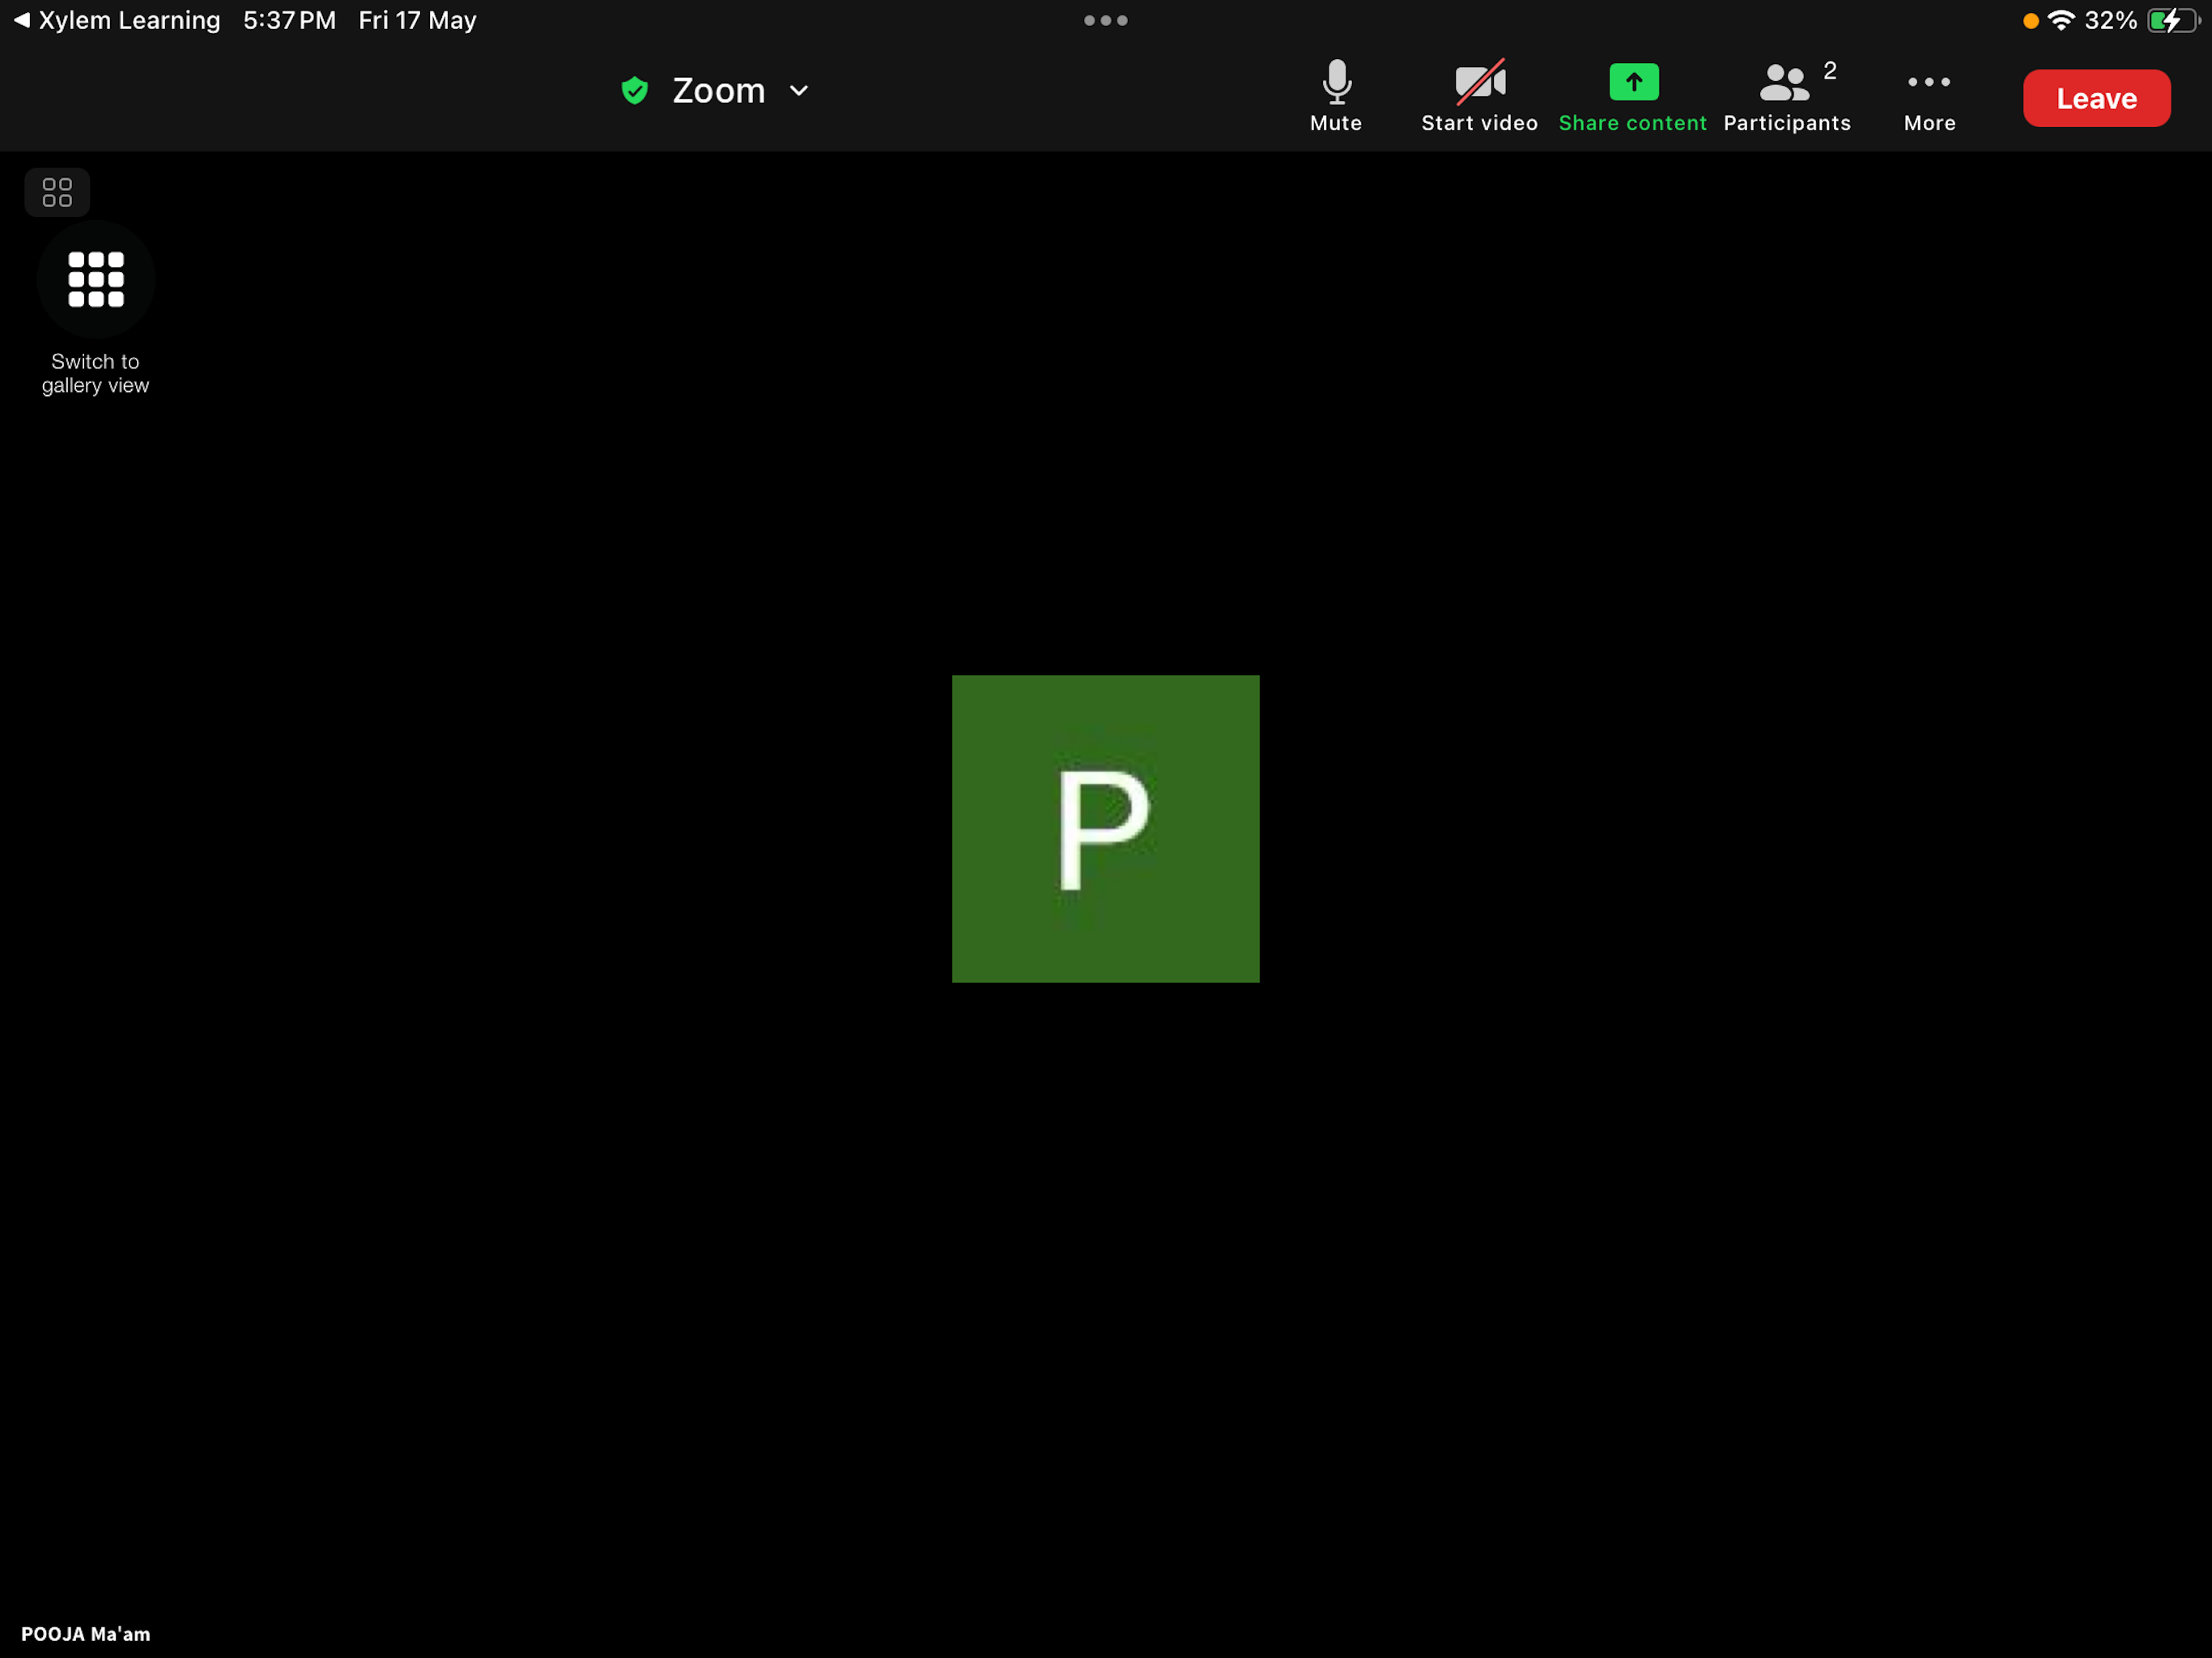Open the More options menu
Viewport: 2212px width, 1658px height.
(1929, 97)
